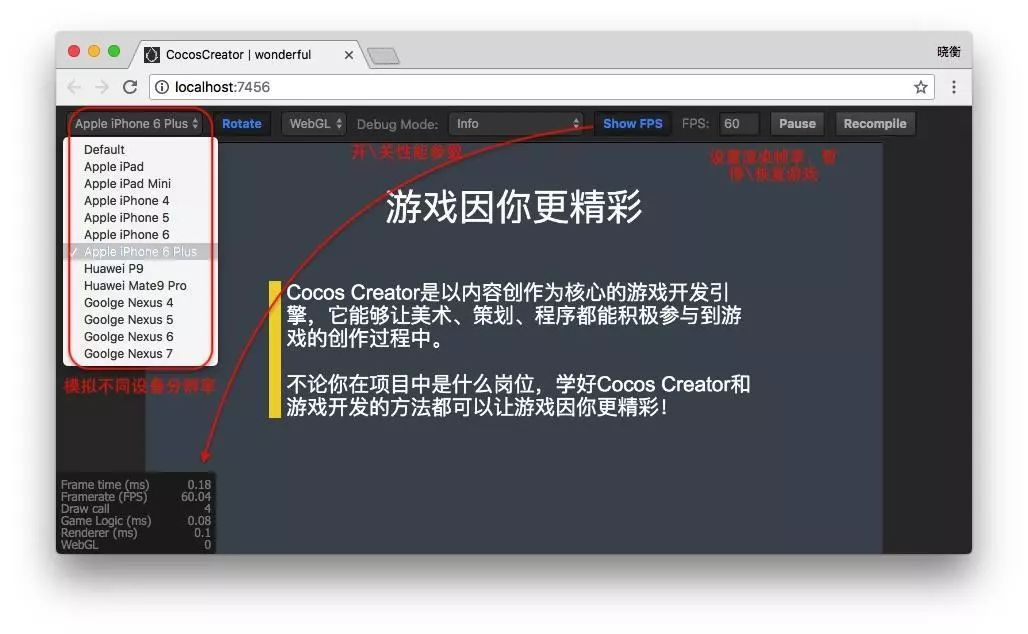Open the Apple iPhone 6 Plus device dropdown
The width and height of the screenshot is (1028, 634).
coord(136,123)
